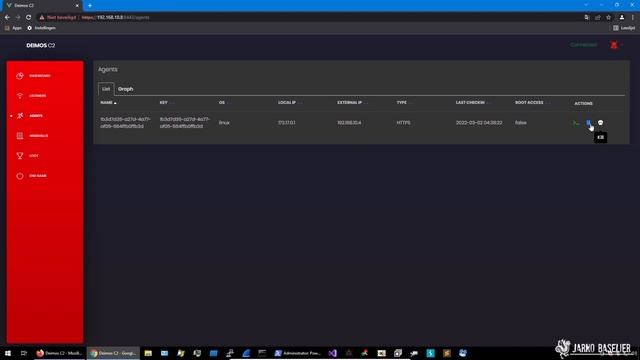Switch to Chrome Deimos C2 taskbar window
This screenshot has height=360, width=640.
pyautogui.click(x=113, y=353)
